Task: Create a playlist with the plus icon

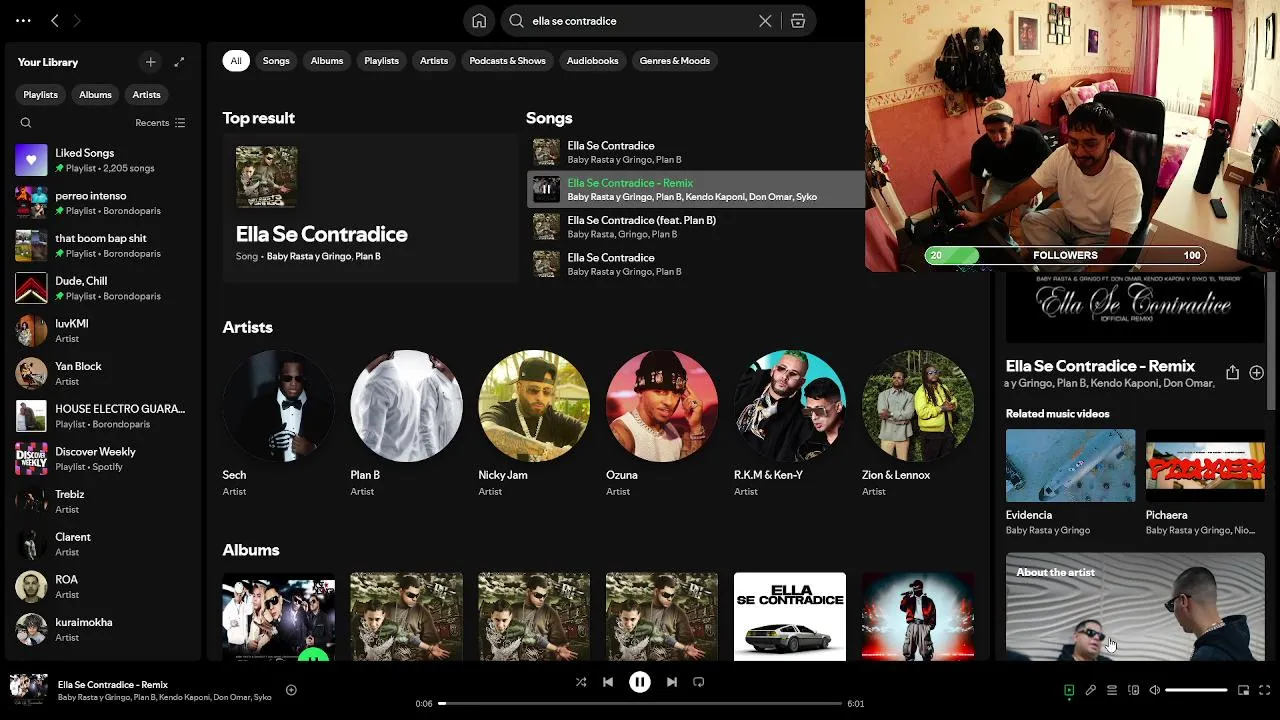Action: click(x=150, y=62)
